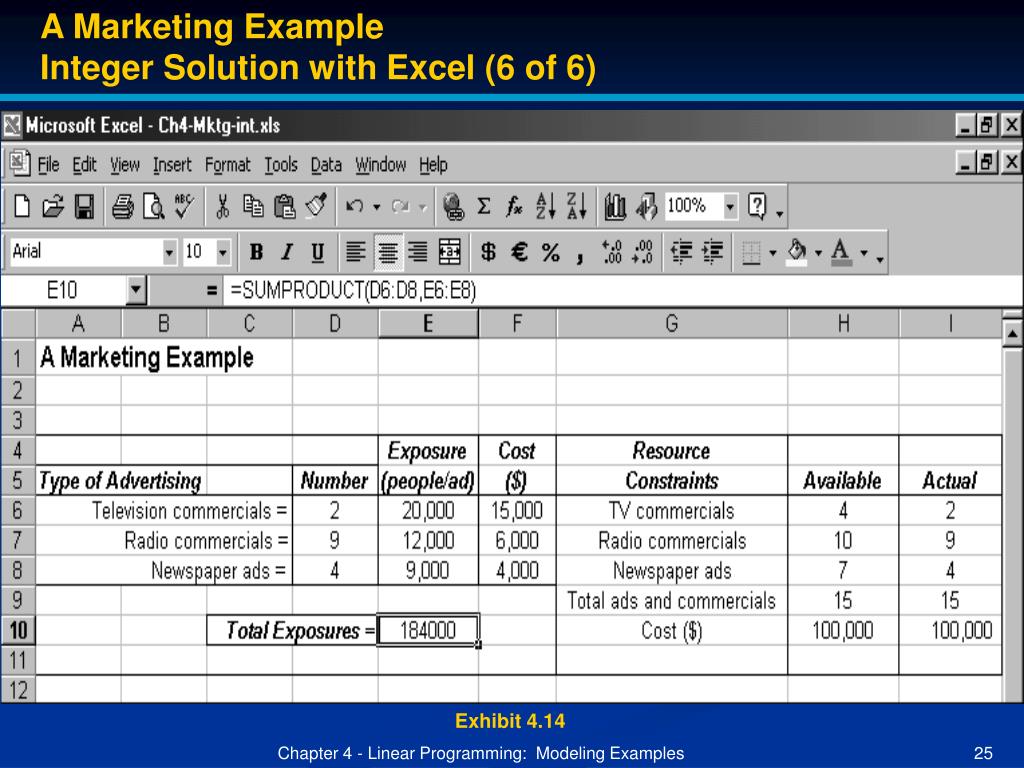Screen dimensions: 1024x768
Task: Click the SUMPRODUCT formula bar field
Action: click(620, 290)
